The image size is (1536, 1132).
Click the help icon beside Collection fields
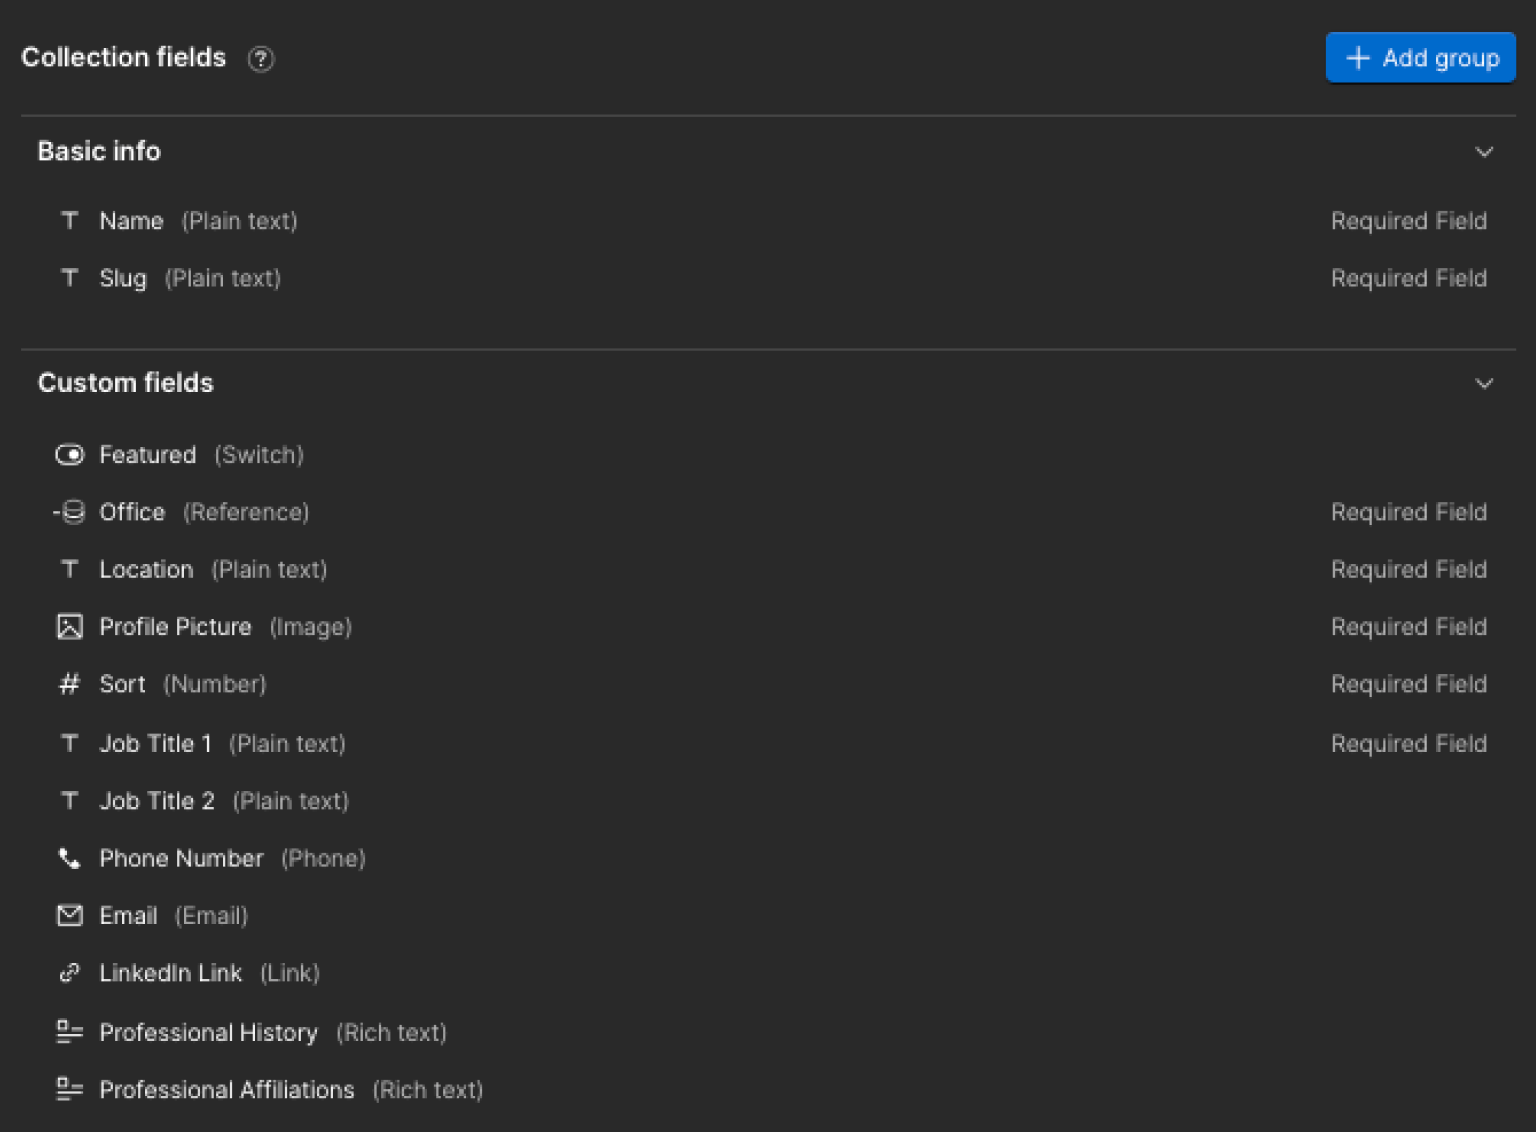pyautogui.click(x=261, y=59)
